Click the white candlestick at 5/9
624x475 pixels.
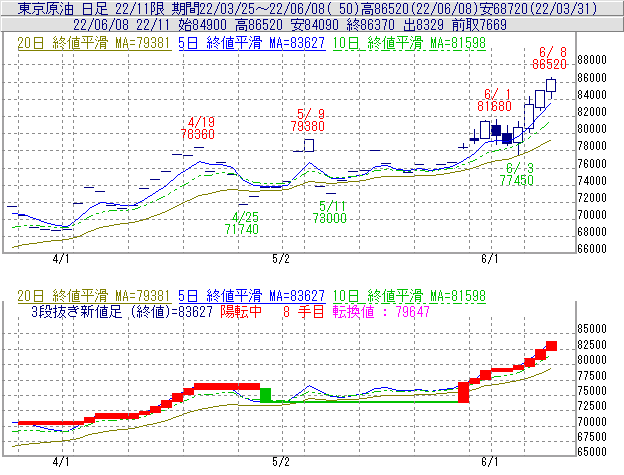click(x=309, y=145)
